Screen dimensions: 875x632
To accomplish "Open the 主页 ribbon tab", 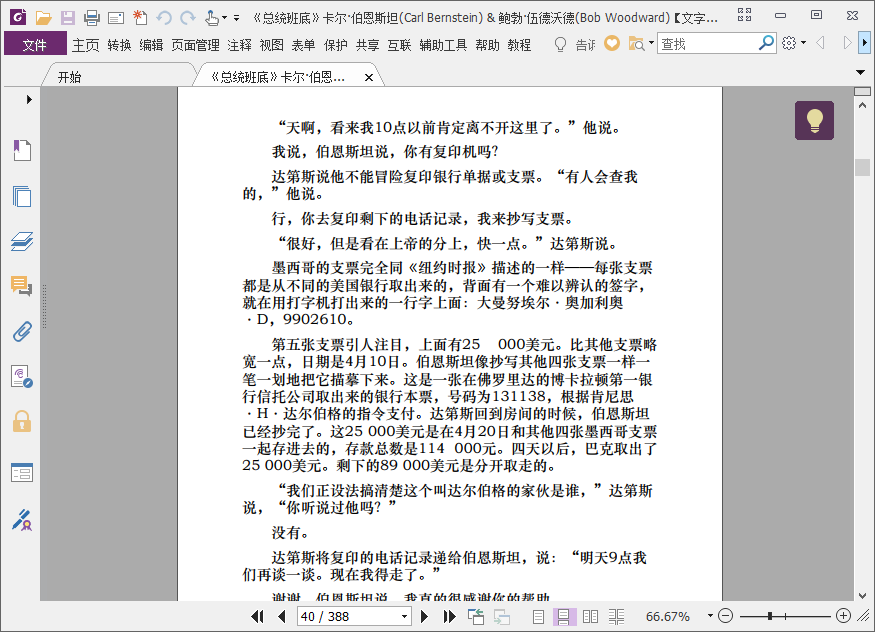I will [x=85, y=45].
